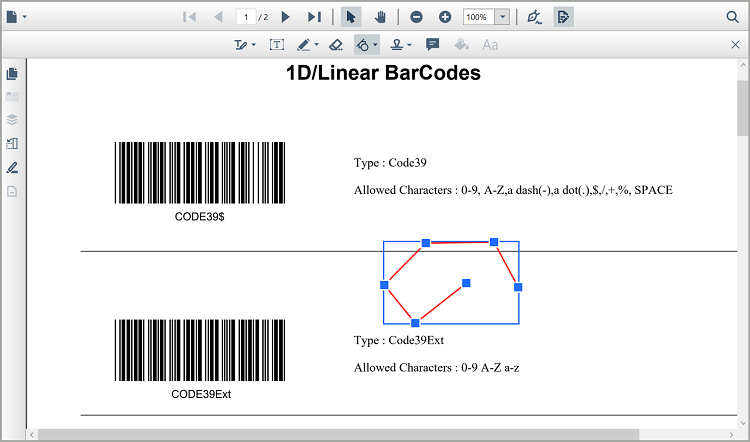Jump to the last page
Viewport: 750px width, 442px height.
[x=314, y=17]
